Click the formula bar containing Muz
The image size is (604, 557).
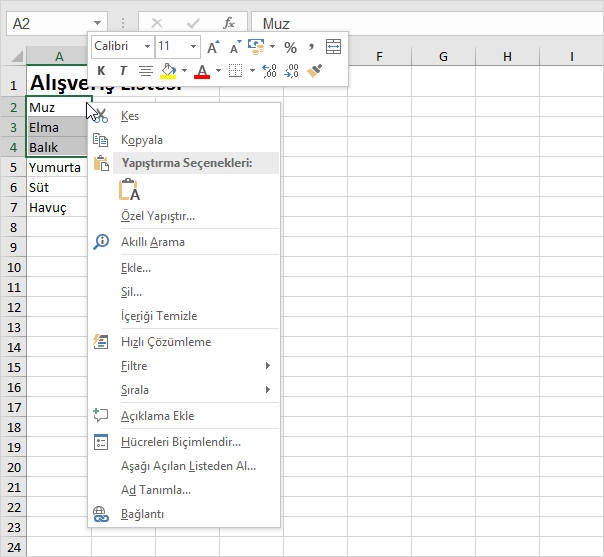click(428, 23)
